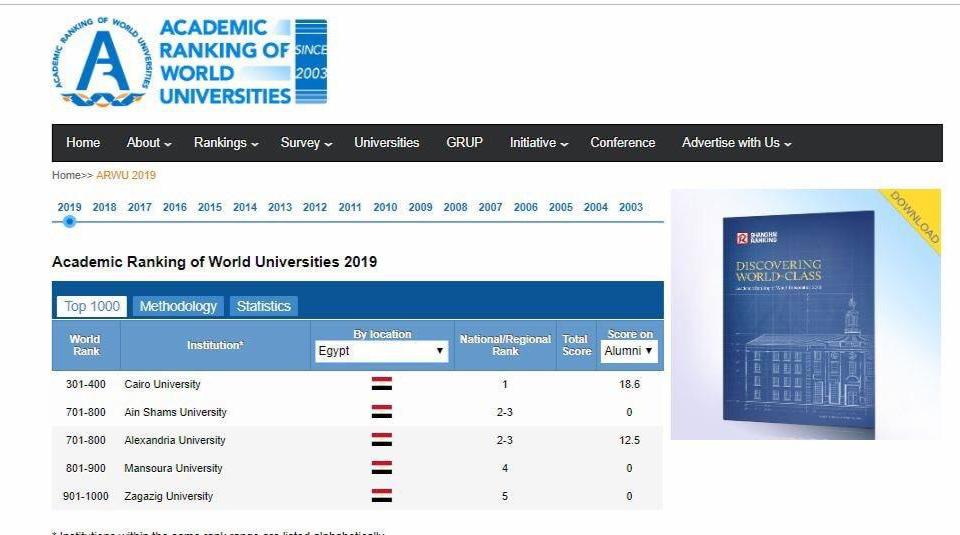Click the 18.6 alumni score cell
This screenshot has height=535, width=960.
click(629, 384)
